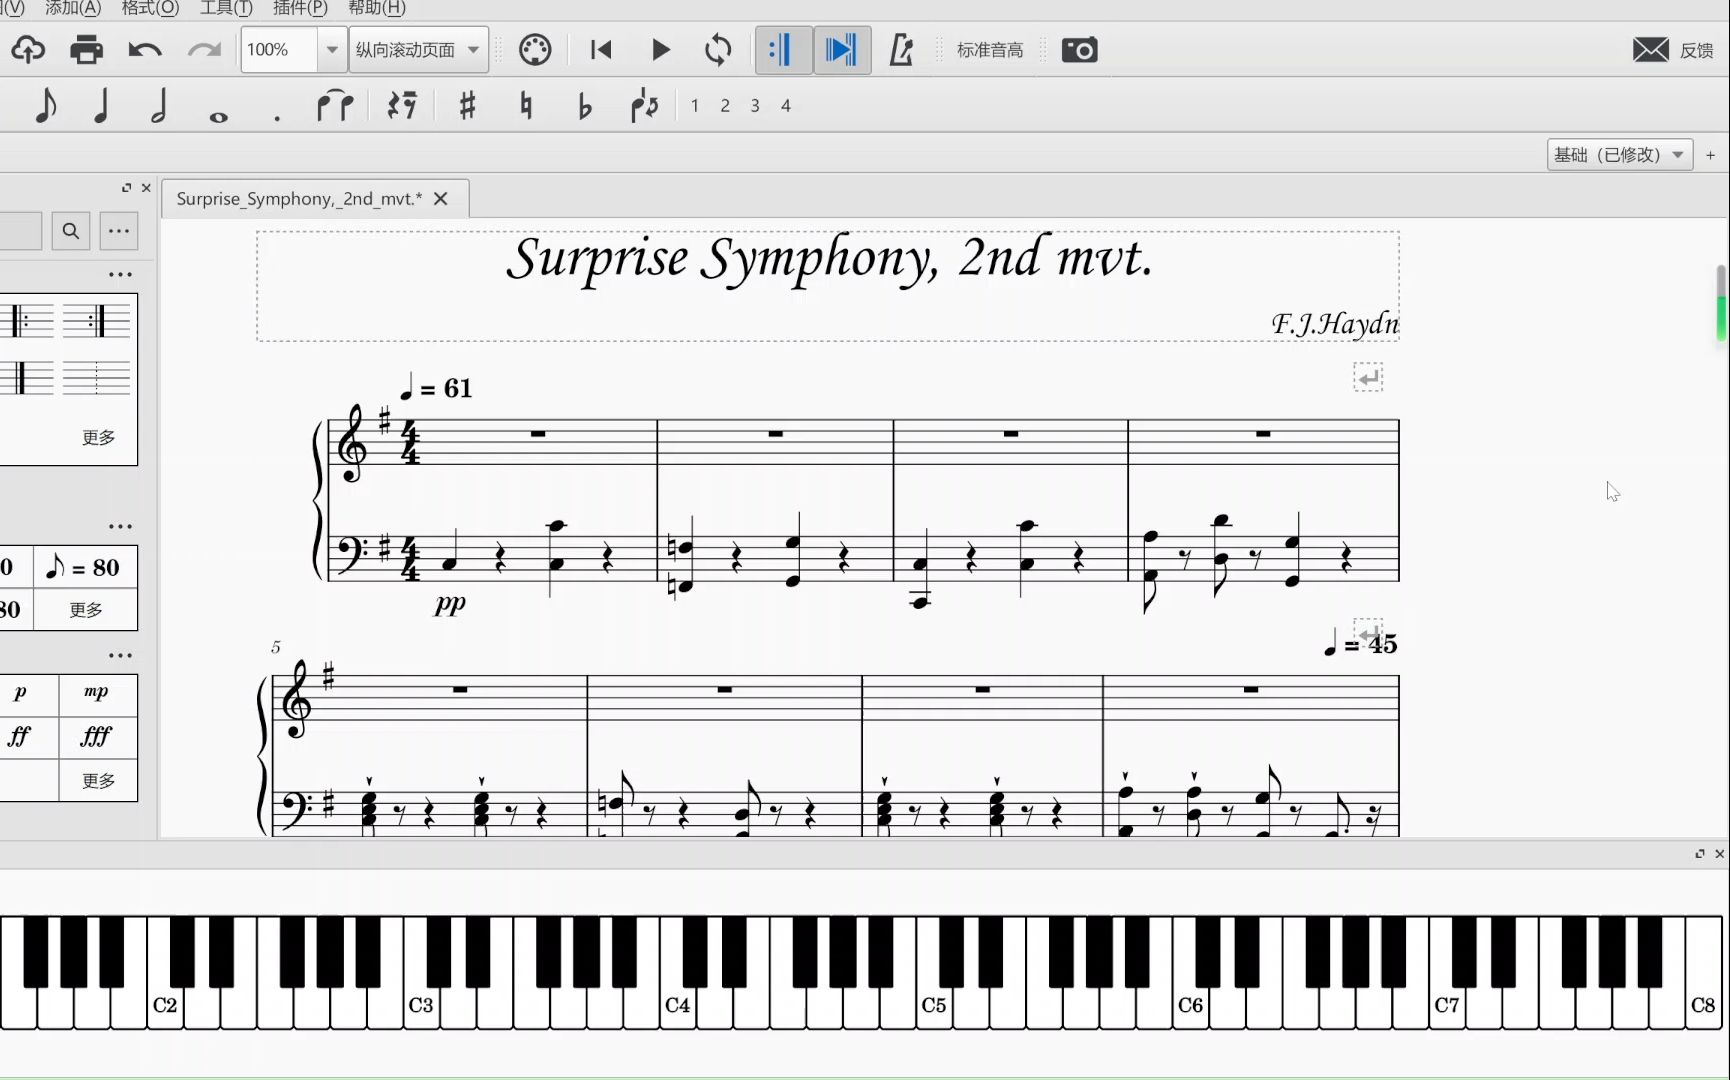
Task: Click the cloud upload icon
Action: (28, 49)
